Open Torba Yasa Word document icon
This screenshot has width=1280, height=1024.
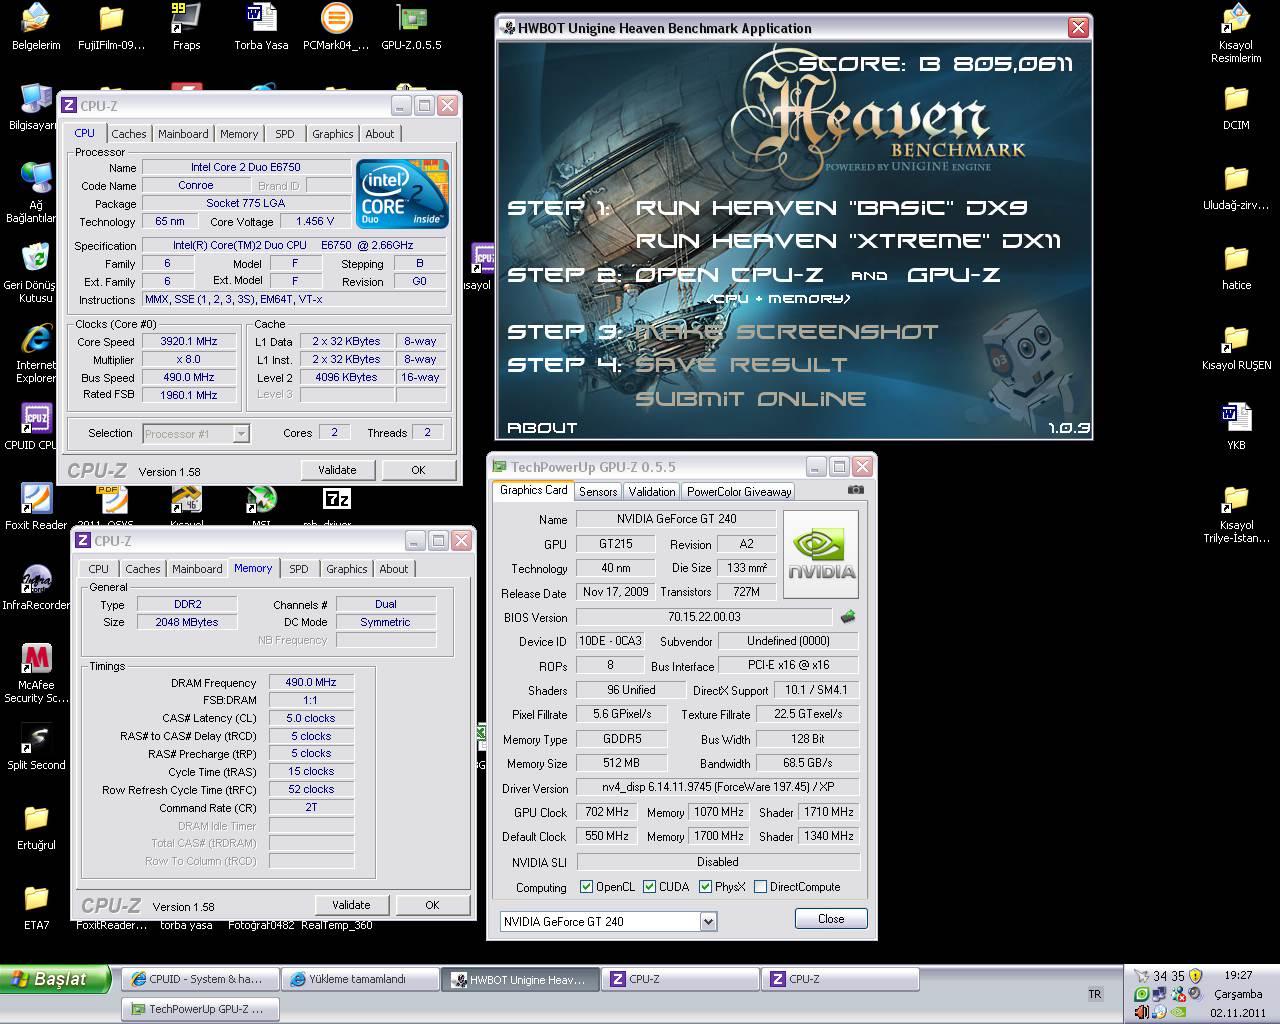tap(261, 27)
